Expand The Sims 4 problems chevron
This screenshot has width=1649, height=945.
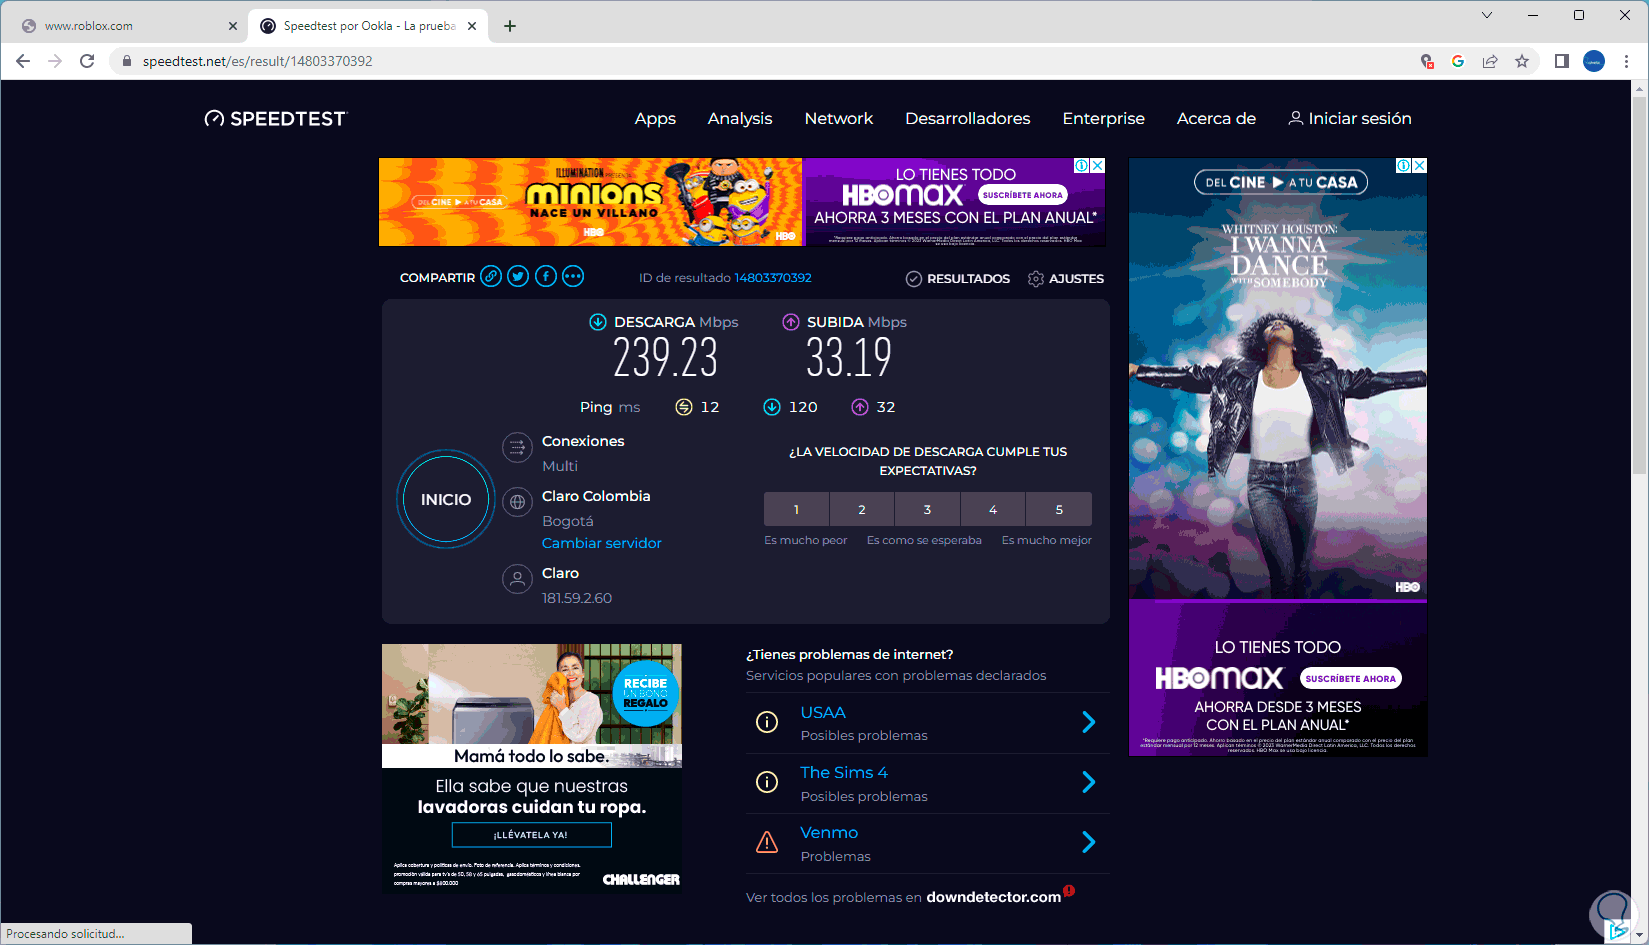[x=1089, y=782]
